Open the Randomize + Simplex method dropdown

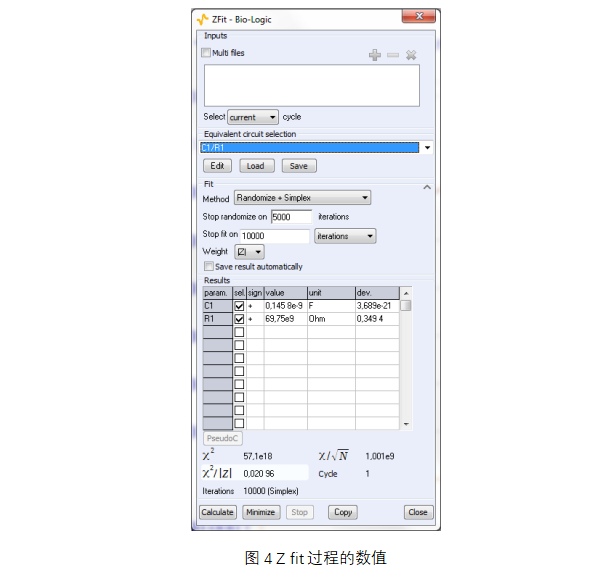(x=302, y=198)
